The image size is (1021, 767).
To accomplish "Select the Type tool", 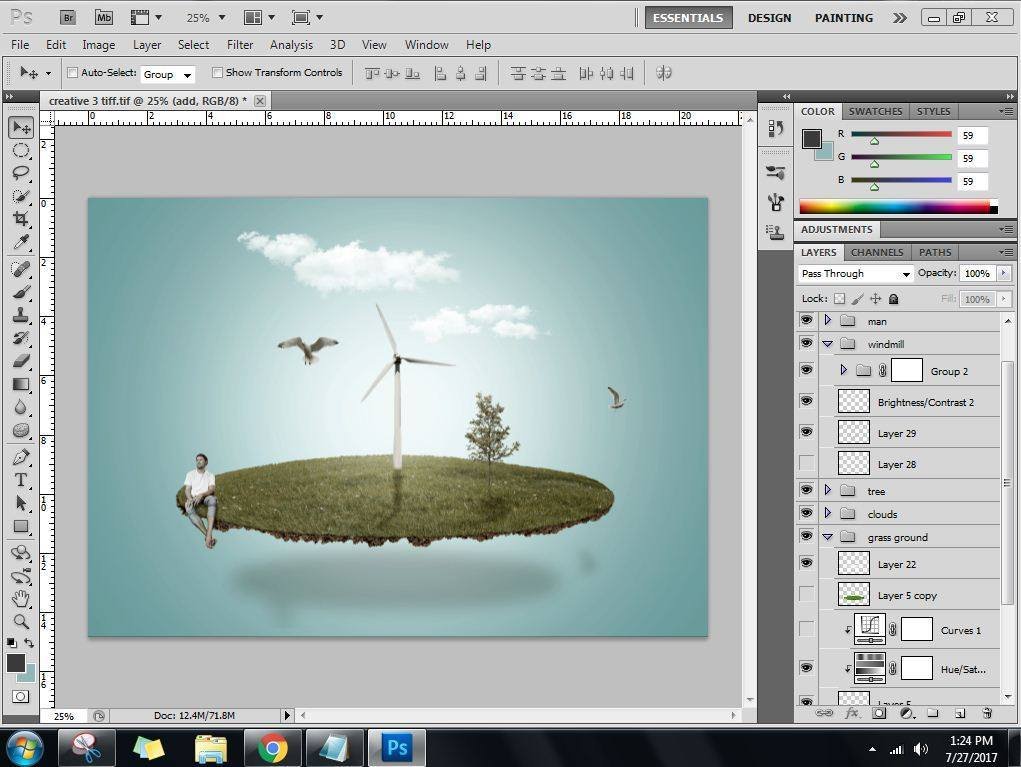I will [21, 480].
